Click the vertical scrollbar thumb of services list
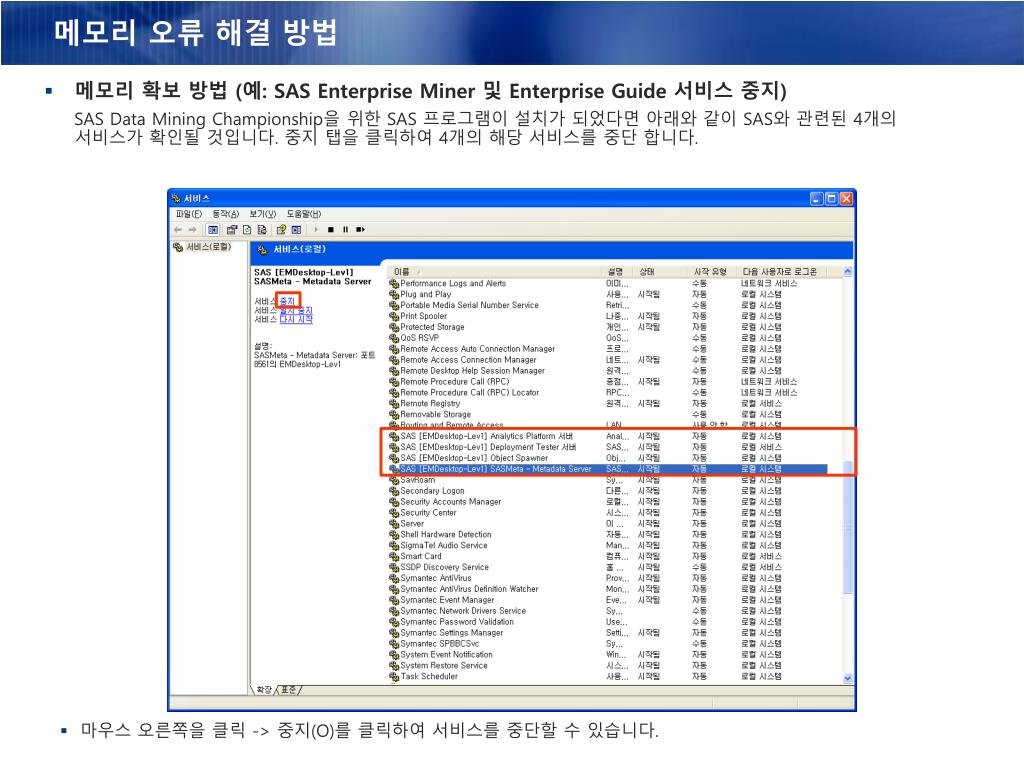This screenshot has width=1024, height=768. [x=848, y=526]
